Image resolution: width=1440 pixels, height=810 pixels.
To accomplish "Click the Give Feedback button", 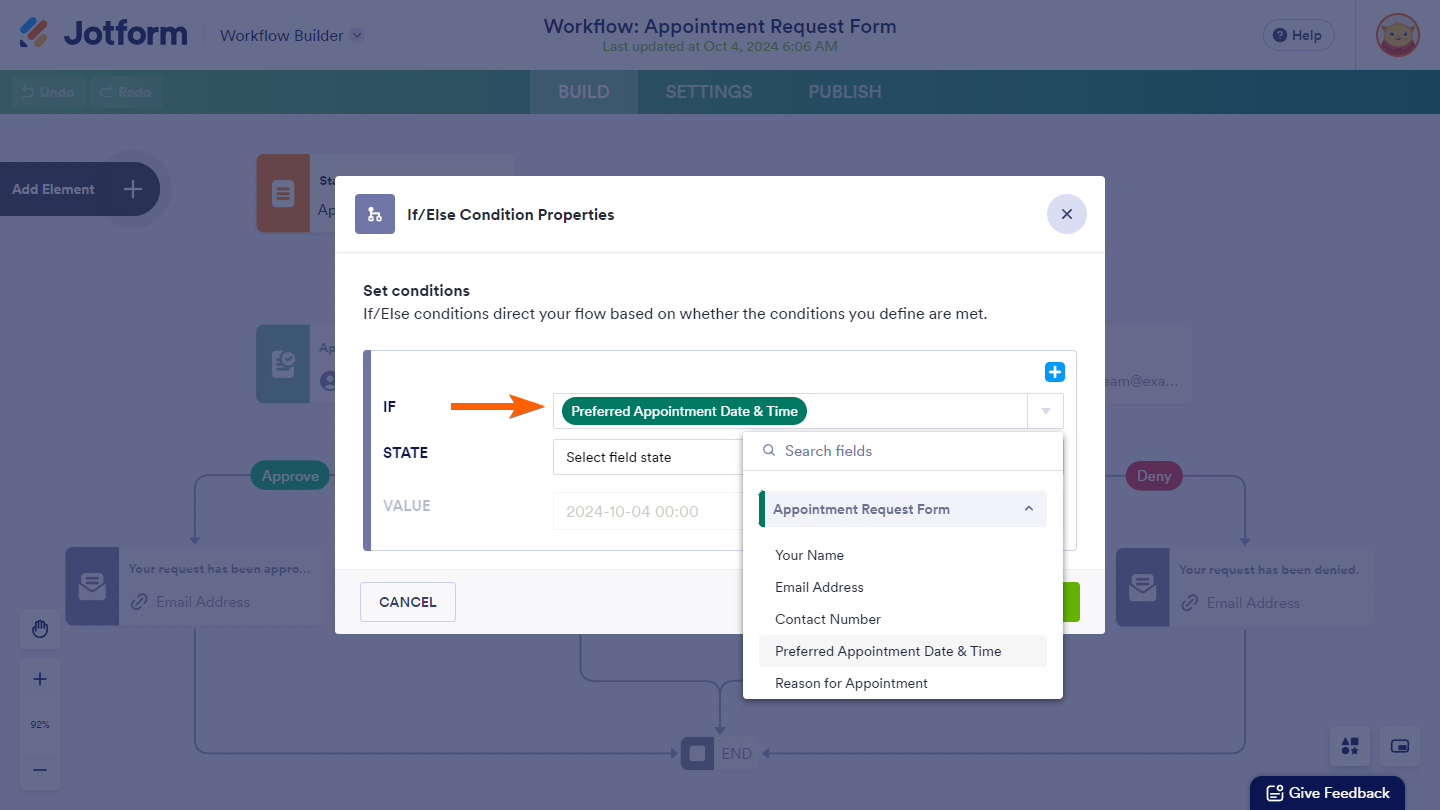I will pos(1327,793).
